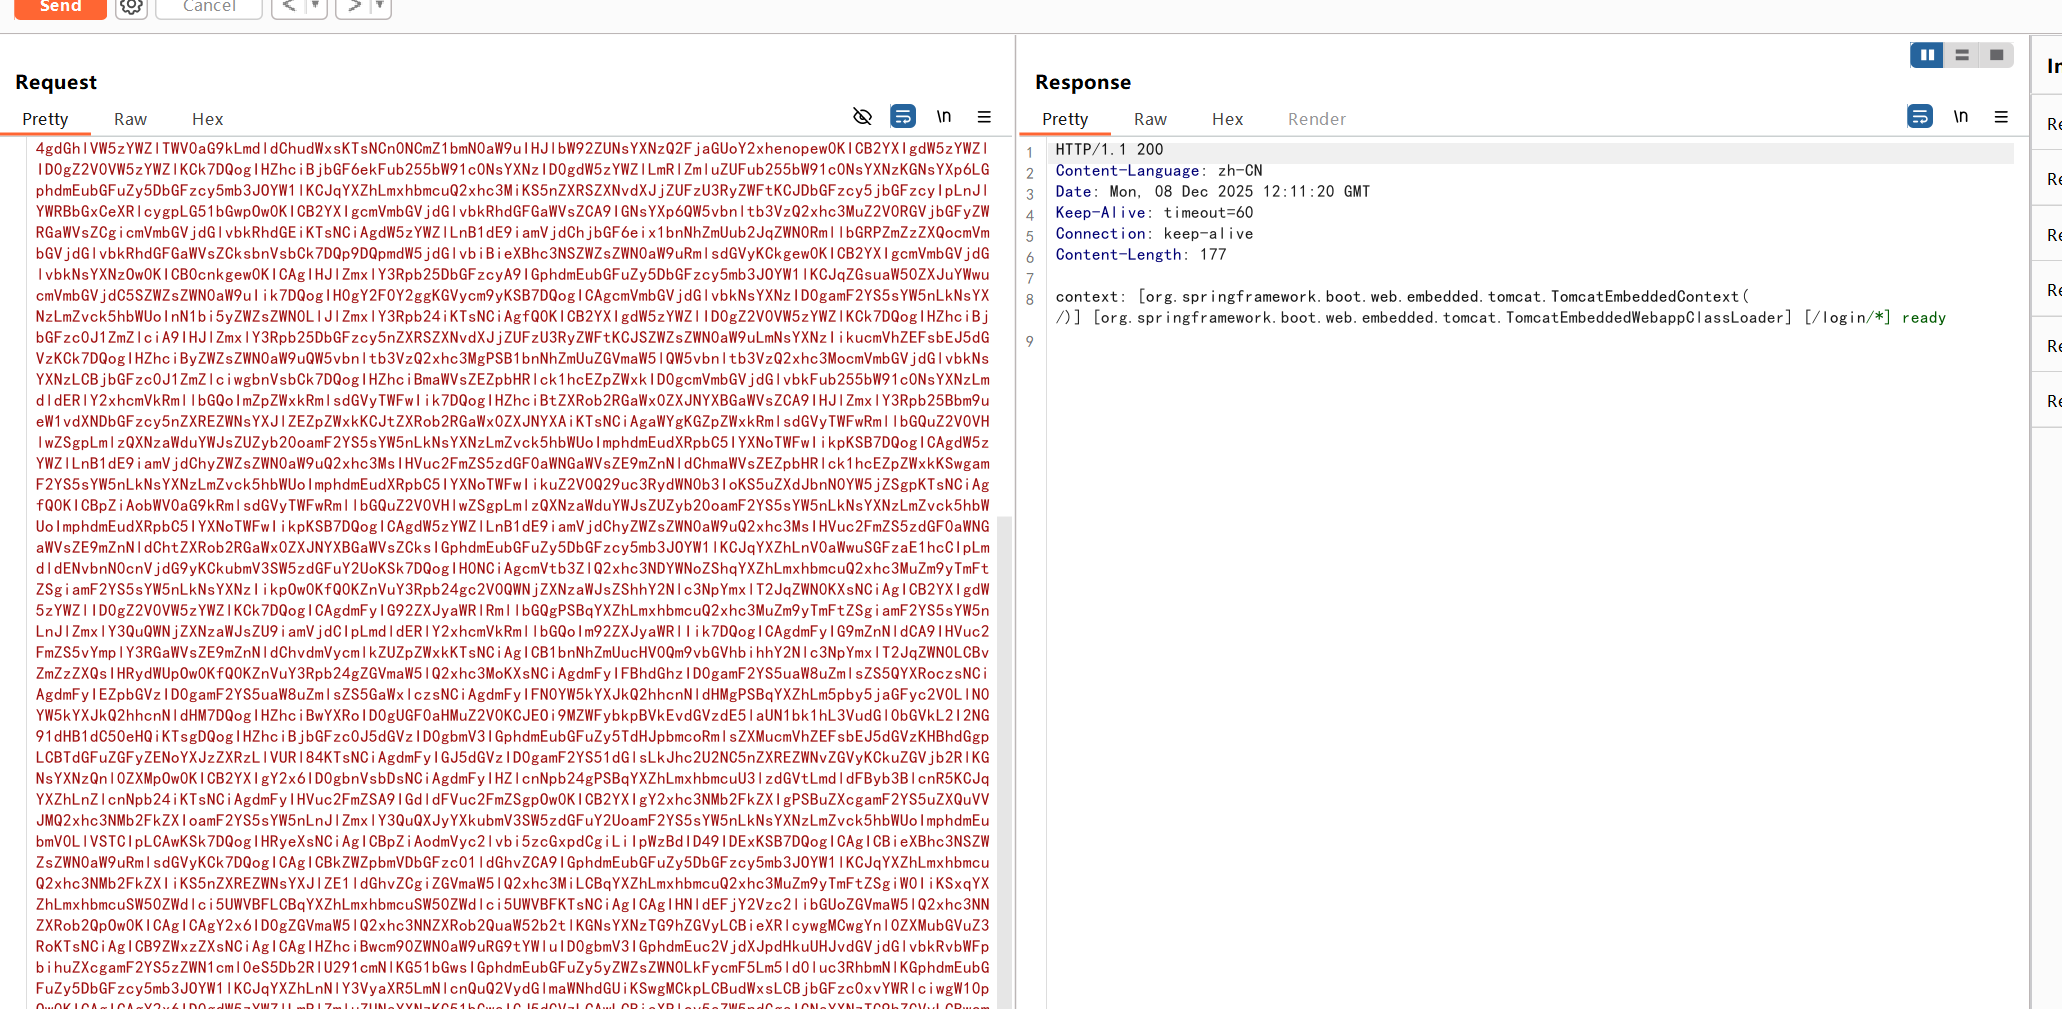The width and height of the screenshot is (2062, 1009).
Task: Switch Request view to Hex tab
Action: click(207, 119)
